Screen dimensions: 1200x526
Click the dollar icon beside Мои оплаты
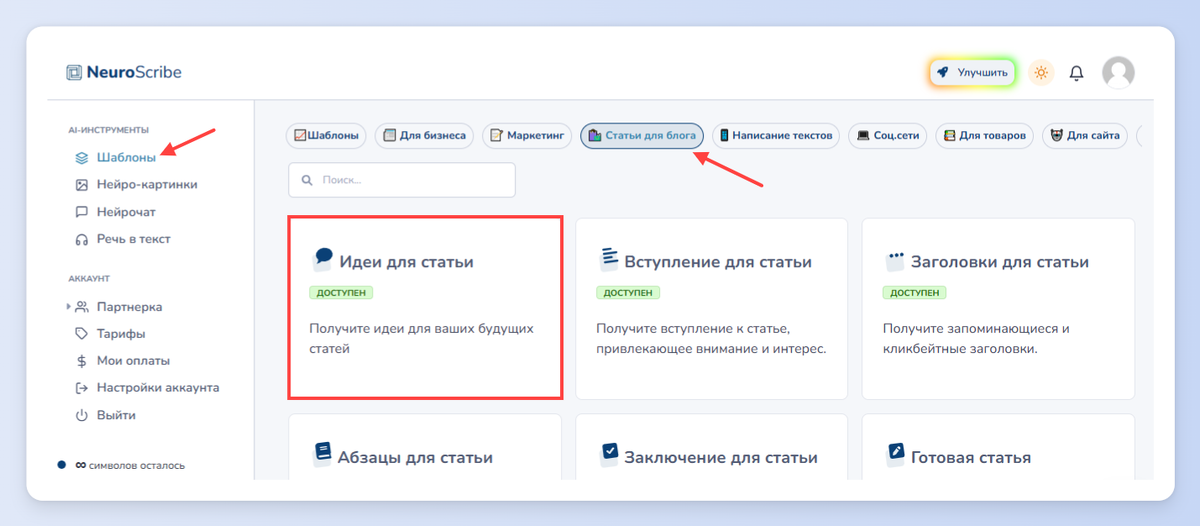coord(83,361)
